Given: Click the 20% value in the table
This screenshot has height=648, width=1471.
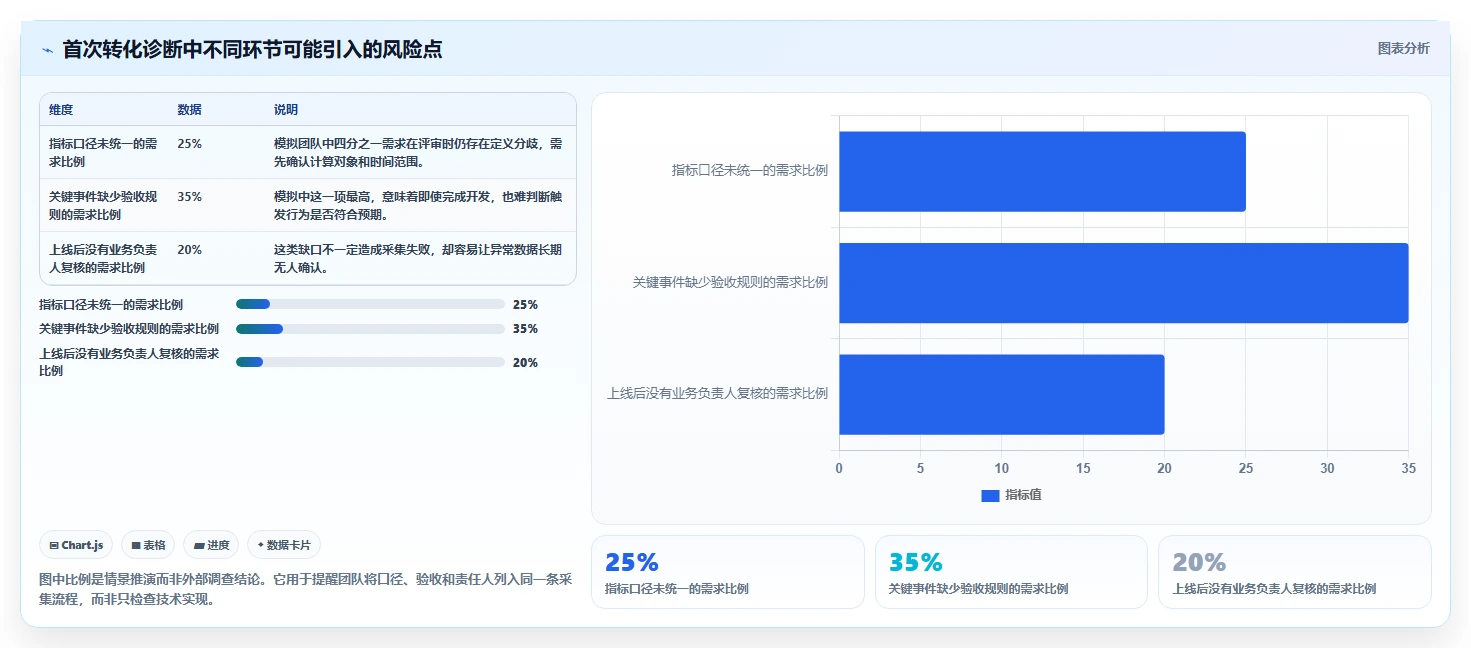Looking at the screenshot, I should pyautogui.click(x=189, y=250).
